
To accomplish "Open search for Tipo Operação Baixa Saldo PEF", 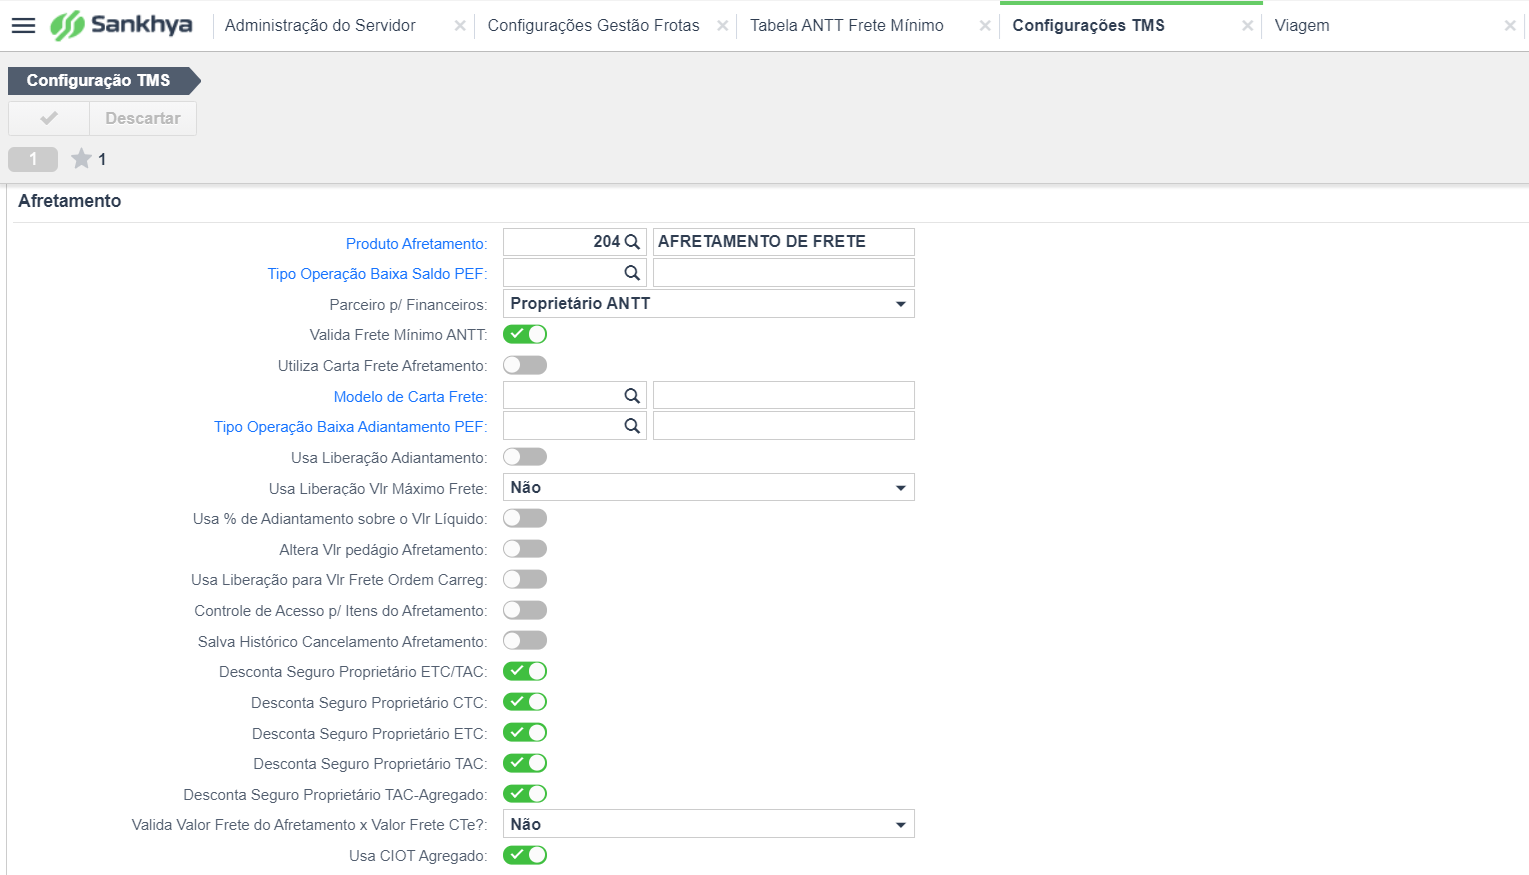I will (x=632, y=273).
